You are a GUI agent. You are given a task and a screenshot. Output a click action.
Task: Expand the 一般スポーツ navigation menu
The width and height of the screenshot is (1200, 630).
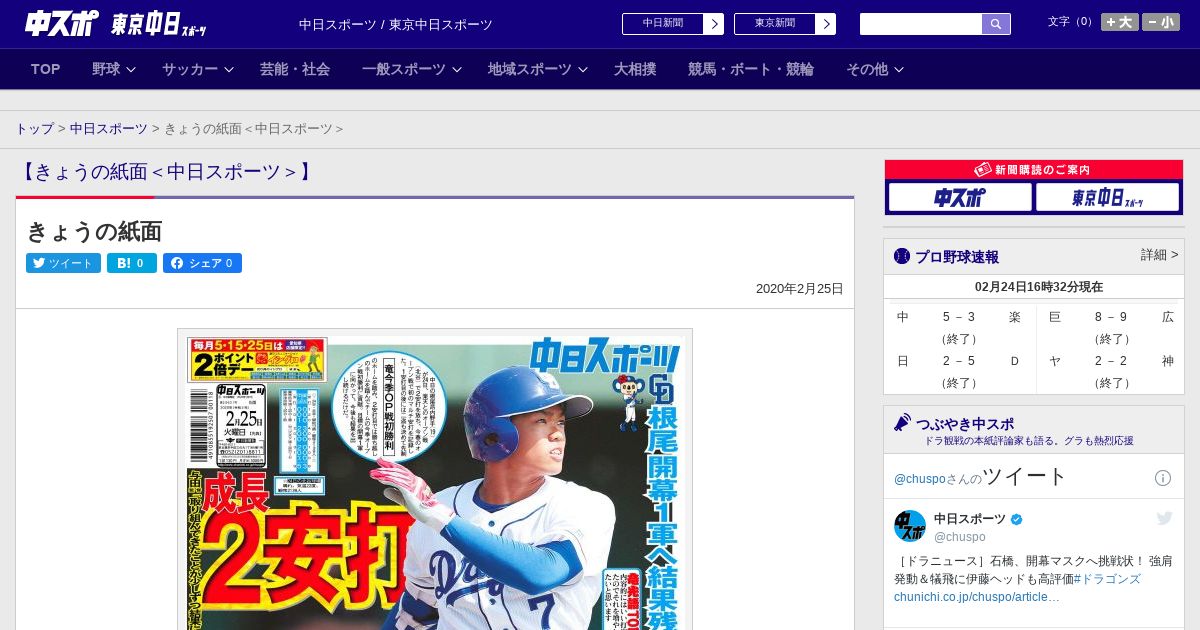412,69
